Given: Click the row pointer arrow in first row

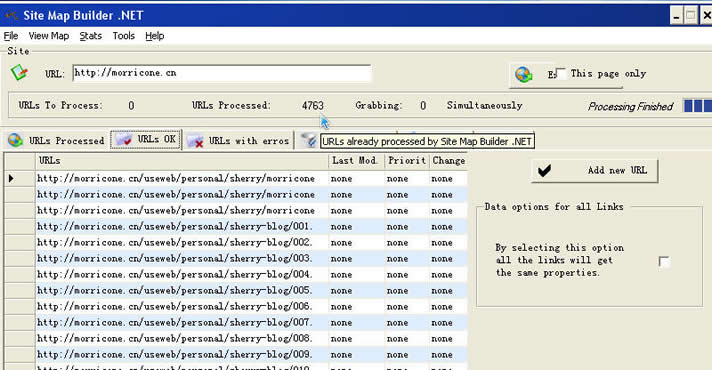Looking at the screenshot, I should (x=11, y=178).
